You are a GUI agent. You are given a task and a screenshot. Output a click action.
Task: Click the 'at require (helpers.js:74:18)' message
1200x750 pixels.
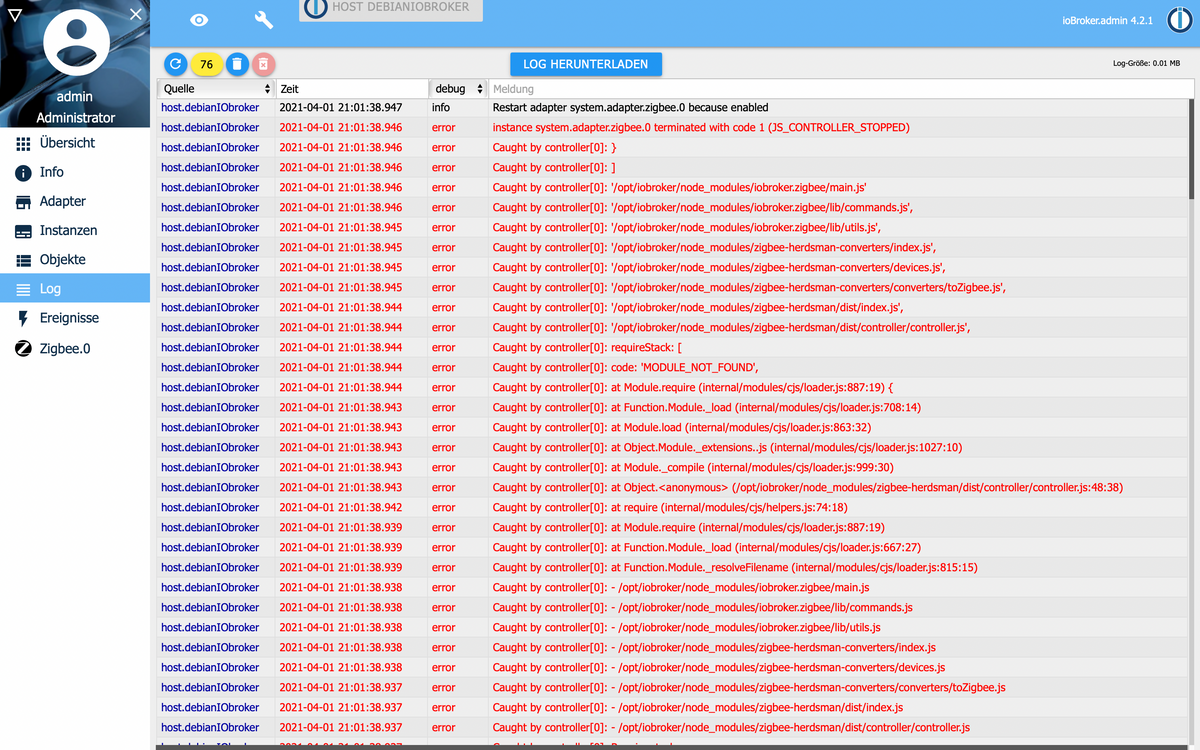[670, 507]
